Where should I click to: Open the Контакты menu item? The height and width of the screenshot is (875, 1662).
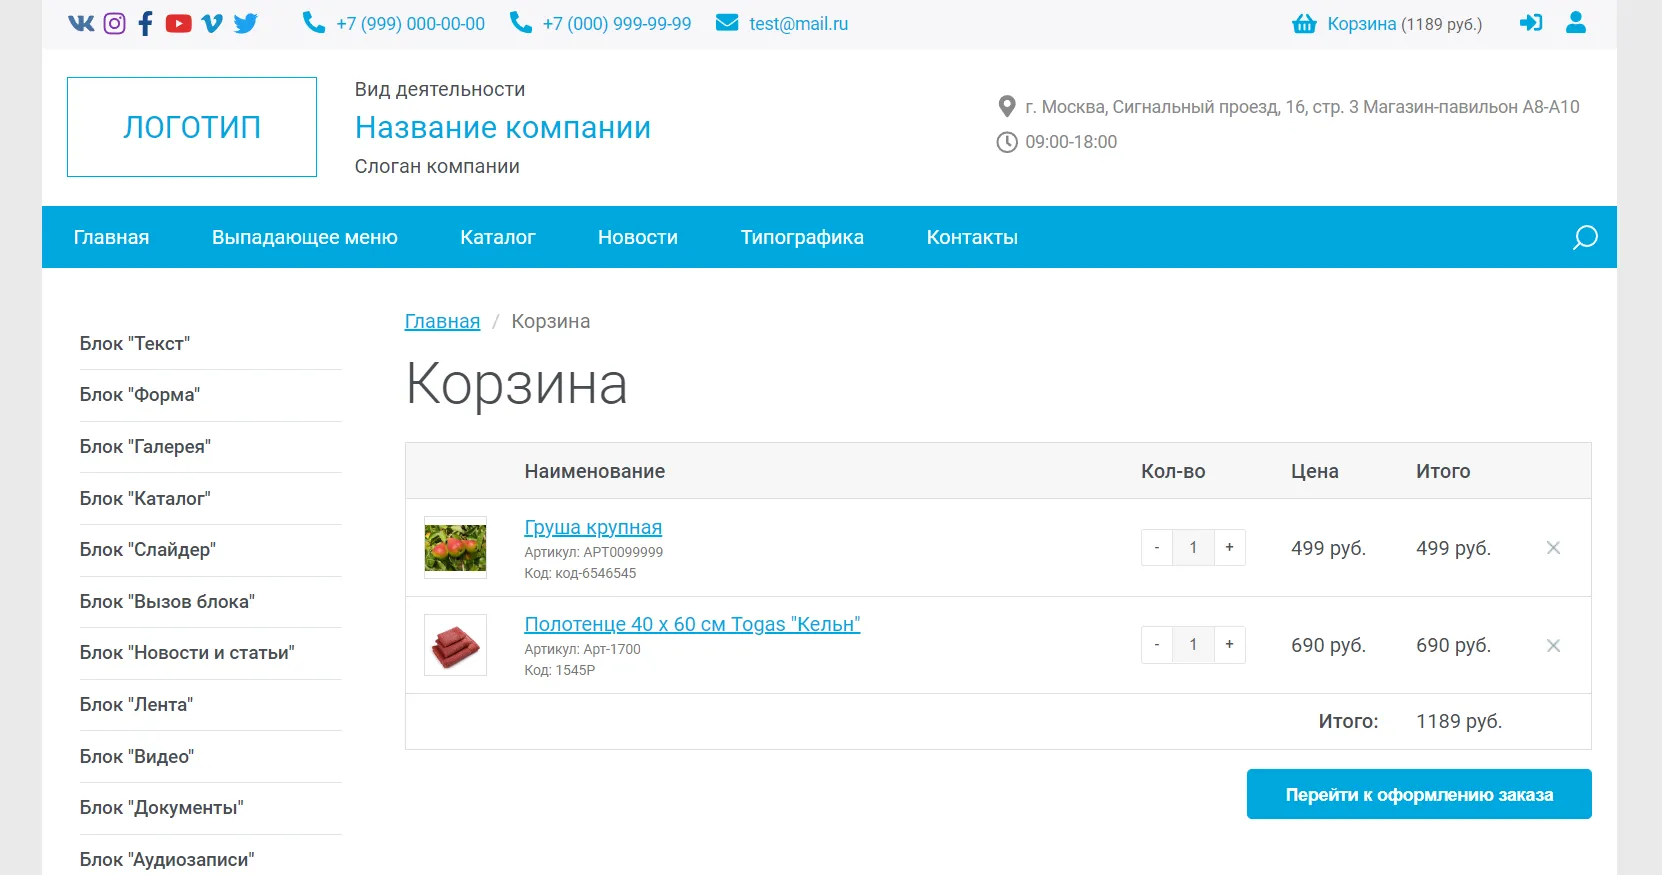(972, 237)
